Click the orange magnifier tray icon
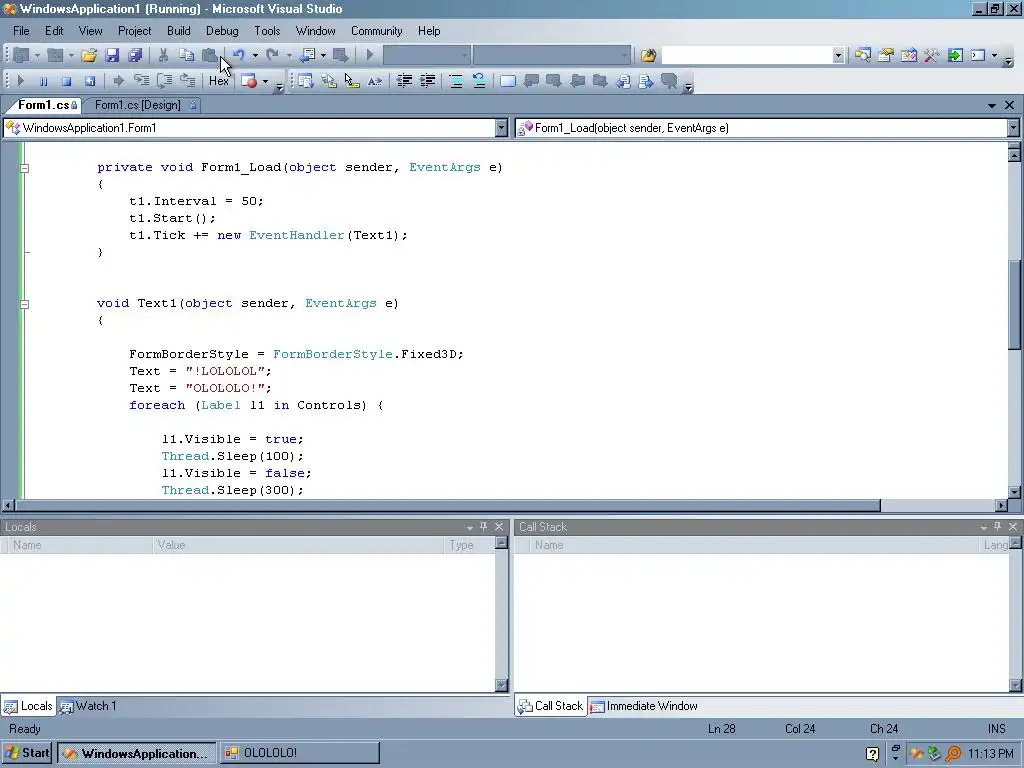Viewport: 1024px width, 768px height. click(x=953, y=754)
